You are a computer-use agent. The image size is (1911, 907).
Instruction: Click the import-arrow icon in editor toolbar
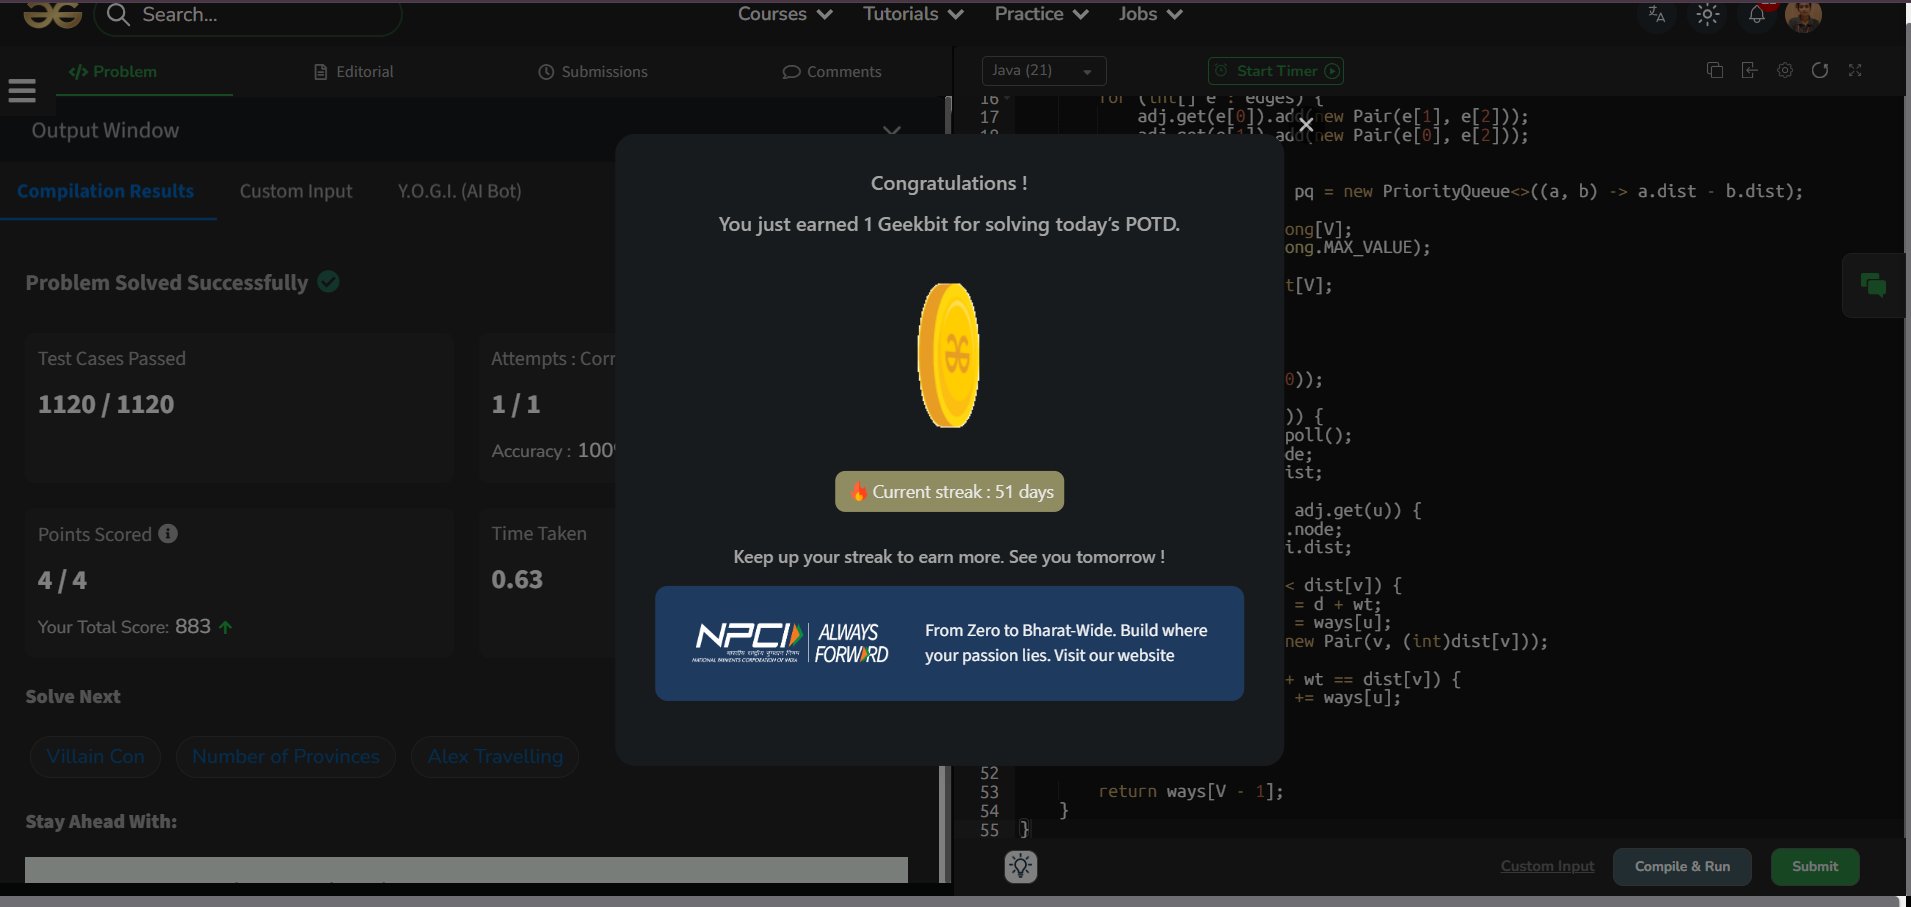click(1749, 70)
